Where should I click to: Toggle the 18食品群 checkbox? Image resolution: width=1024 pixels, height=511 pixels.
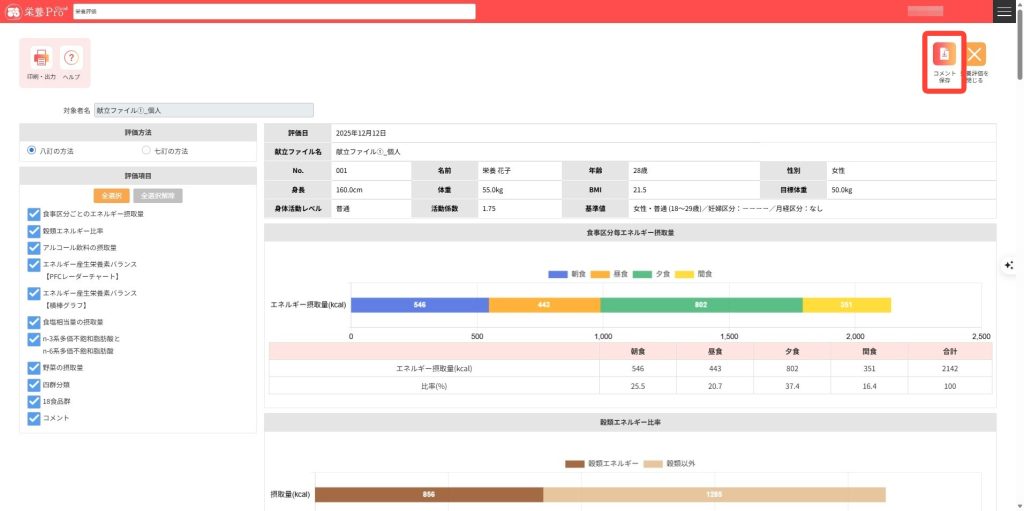coord(34,401)
